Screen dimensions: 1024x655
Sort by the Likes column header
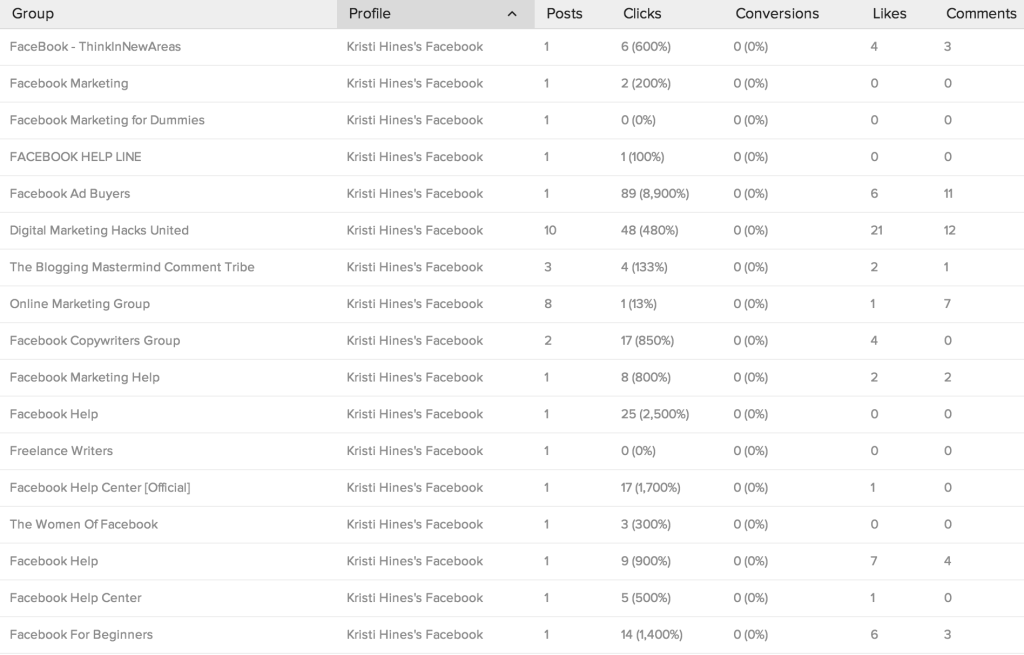[890, 14]
